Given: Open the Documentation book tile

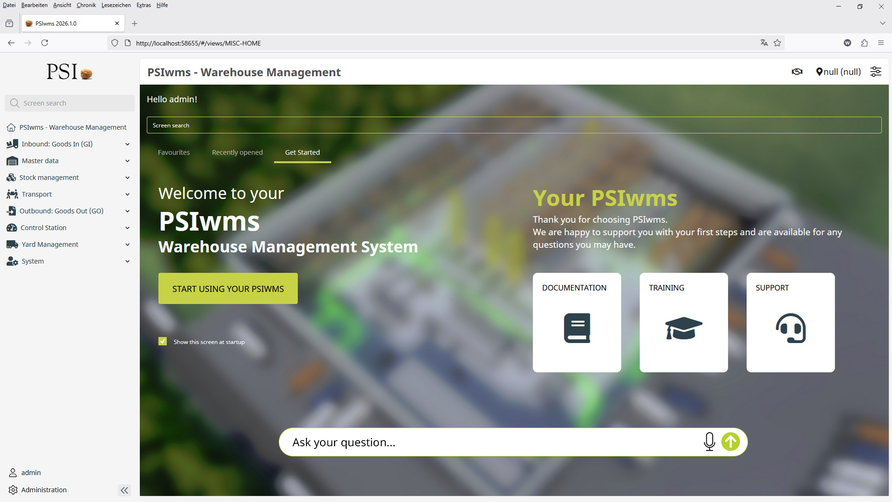Looking at the screenshot, I should click(577, 322).
